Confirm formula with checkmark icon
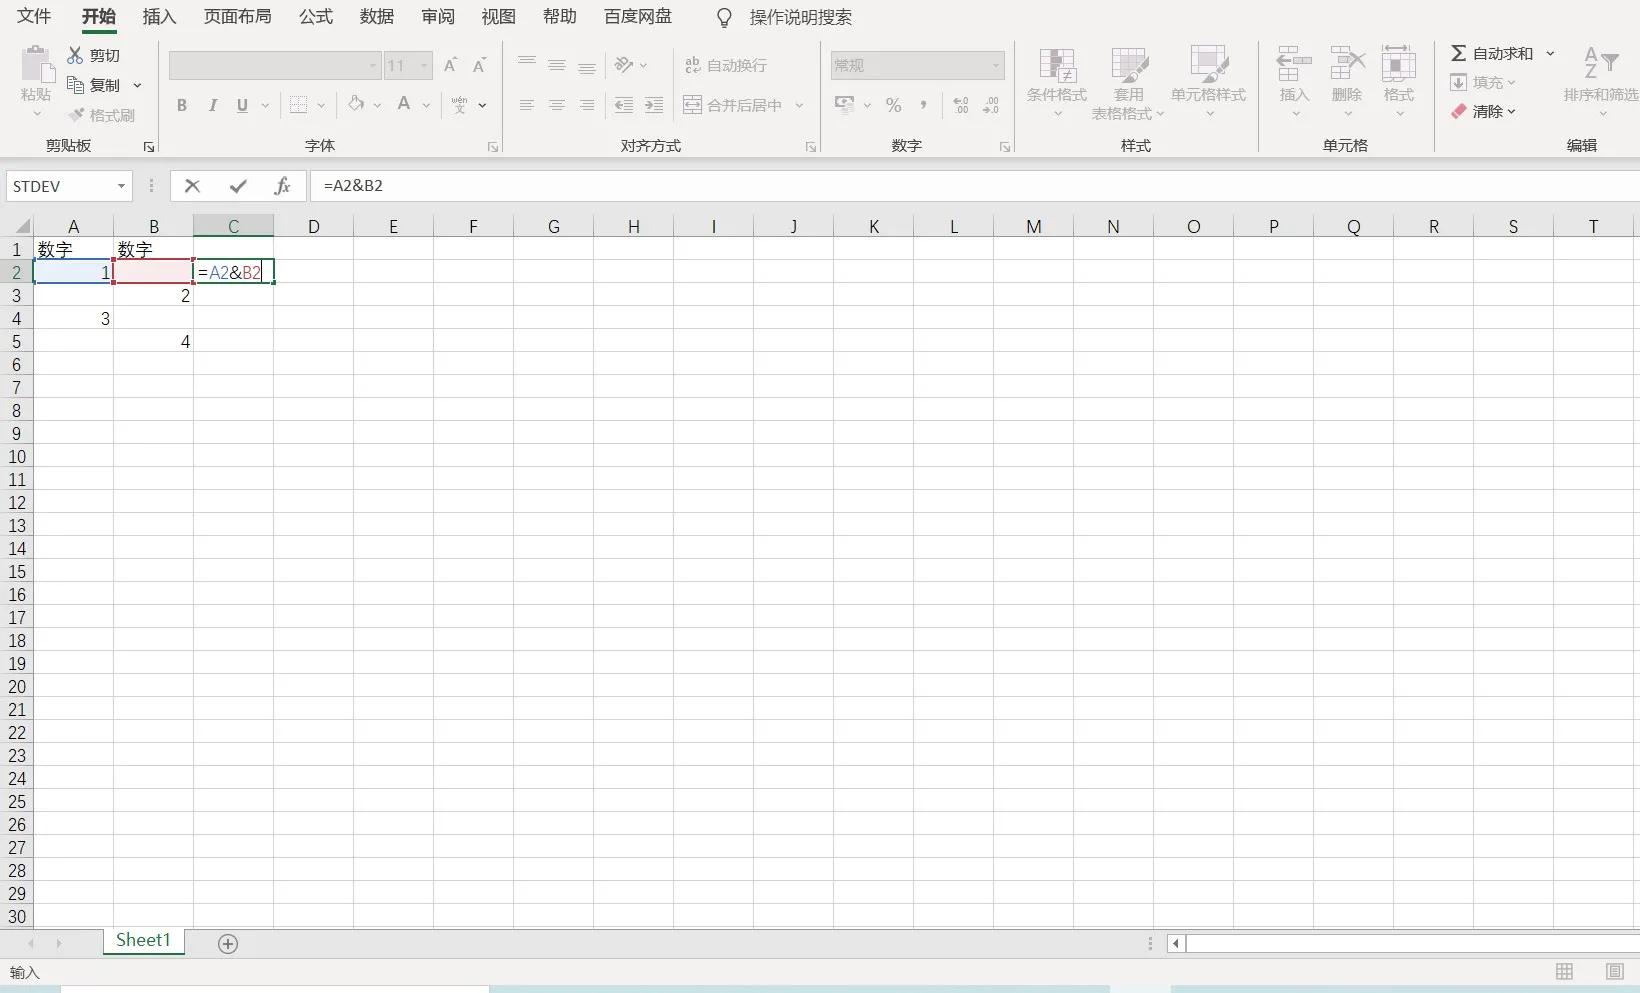Image resolution: width=1640 pixels, height=993 pixels. pyautogui.click(x=238, y=186)
